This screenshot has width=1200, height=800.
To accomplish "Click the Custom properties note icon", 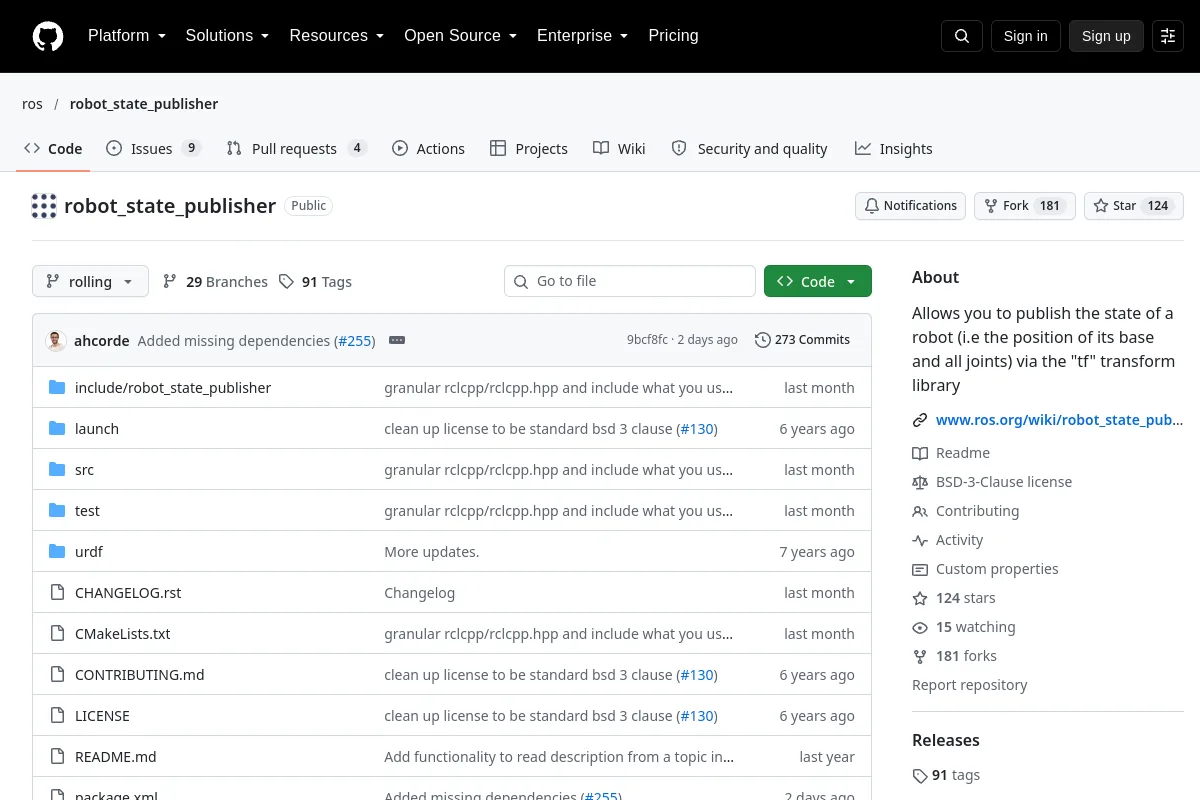I will pos(920,569).
